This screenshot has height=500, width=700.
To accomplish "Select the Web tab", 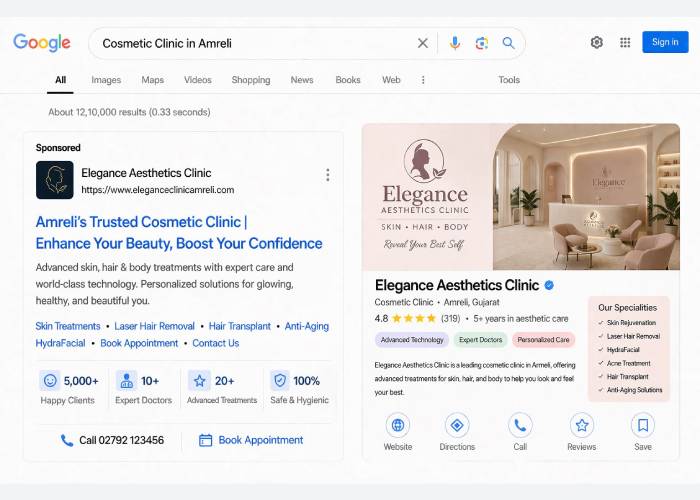I will [391, 80].
